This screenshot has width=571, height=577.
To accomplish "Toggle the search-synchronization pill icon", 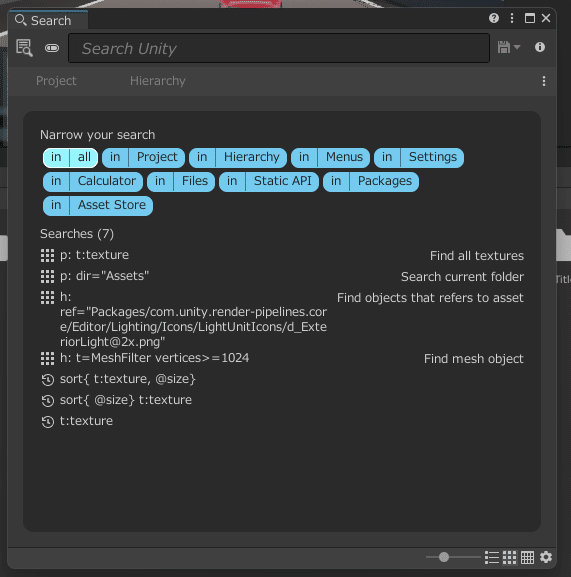I will (x=52, y=48).
